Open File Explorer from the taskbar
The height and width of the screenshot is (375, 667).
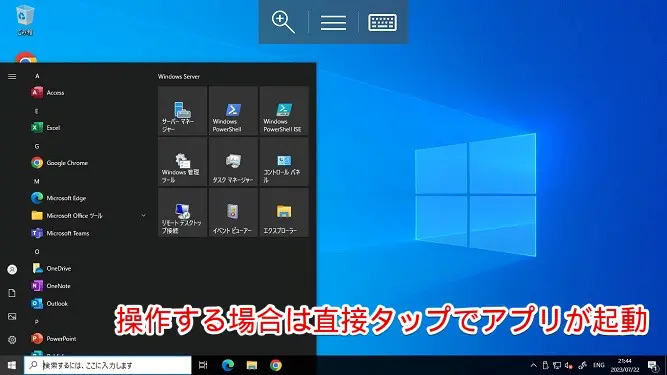252,365
